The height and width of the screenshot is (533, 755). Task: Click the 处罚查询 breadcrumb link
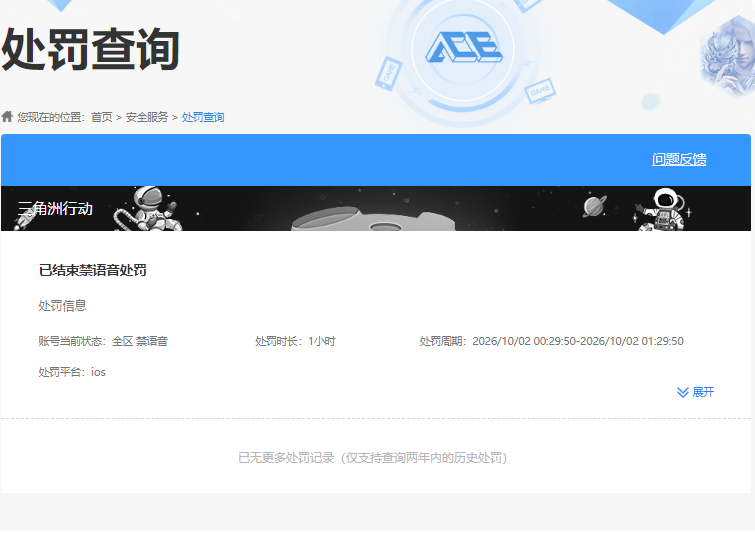pos(203,117)
